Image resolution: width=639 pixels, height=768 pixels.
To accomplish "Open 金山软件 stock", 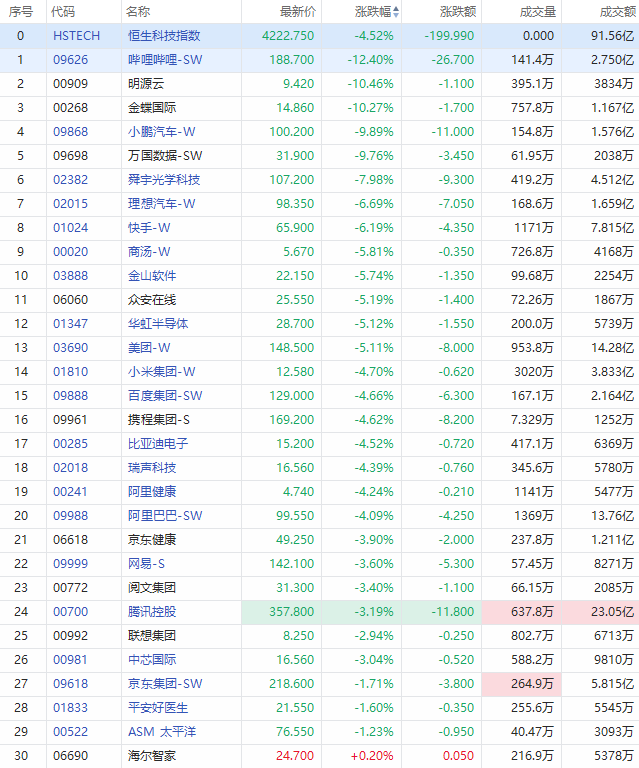I will click(152, 276).
